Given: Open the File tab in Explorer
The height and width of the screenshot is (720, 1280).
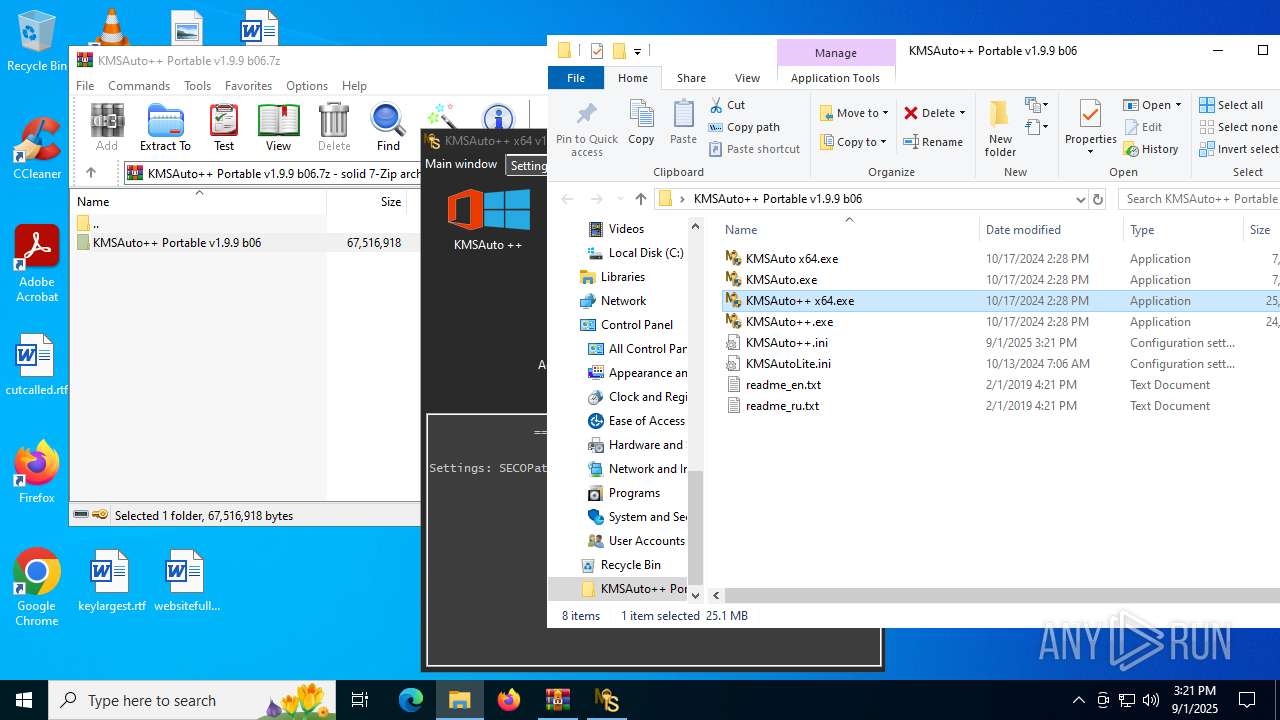Looking at the screenshot, I should coord(576,78).
